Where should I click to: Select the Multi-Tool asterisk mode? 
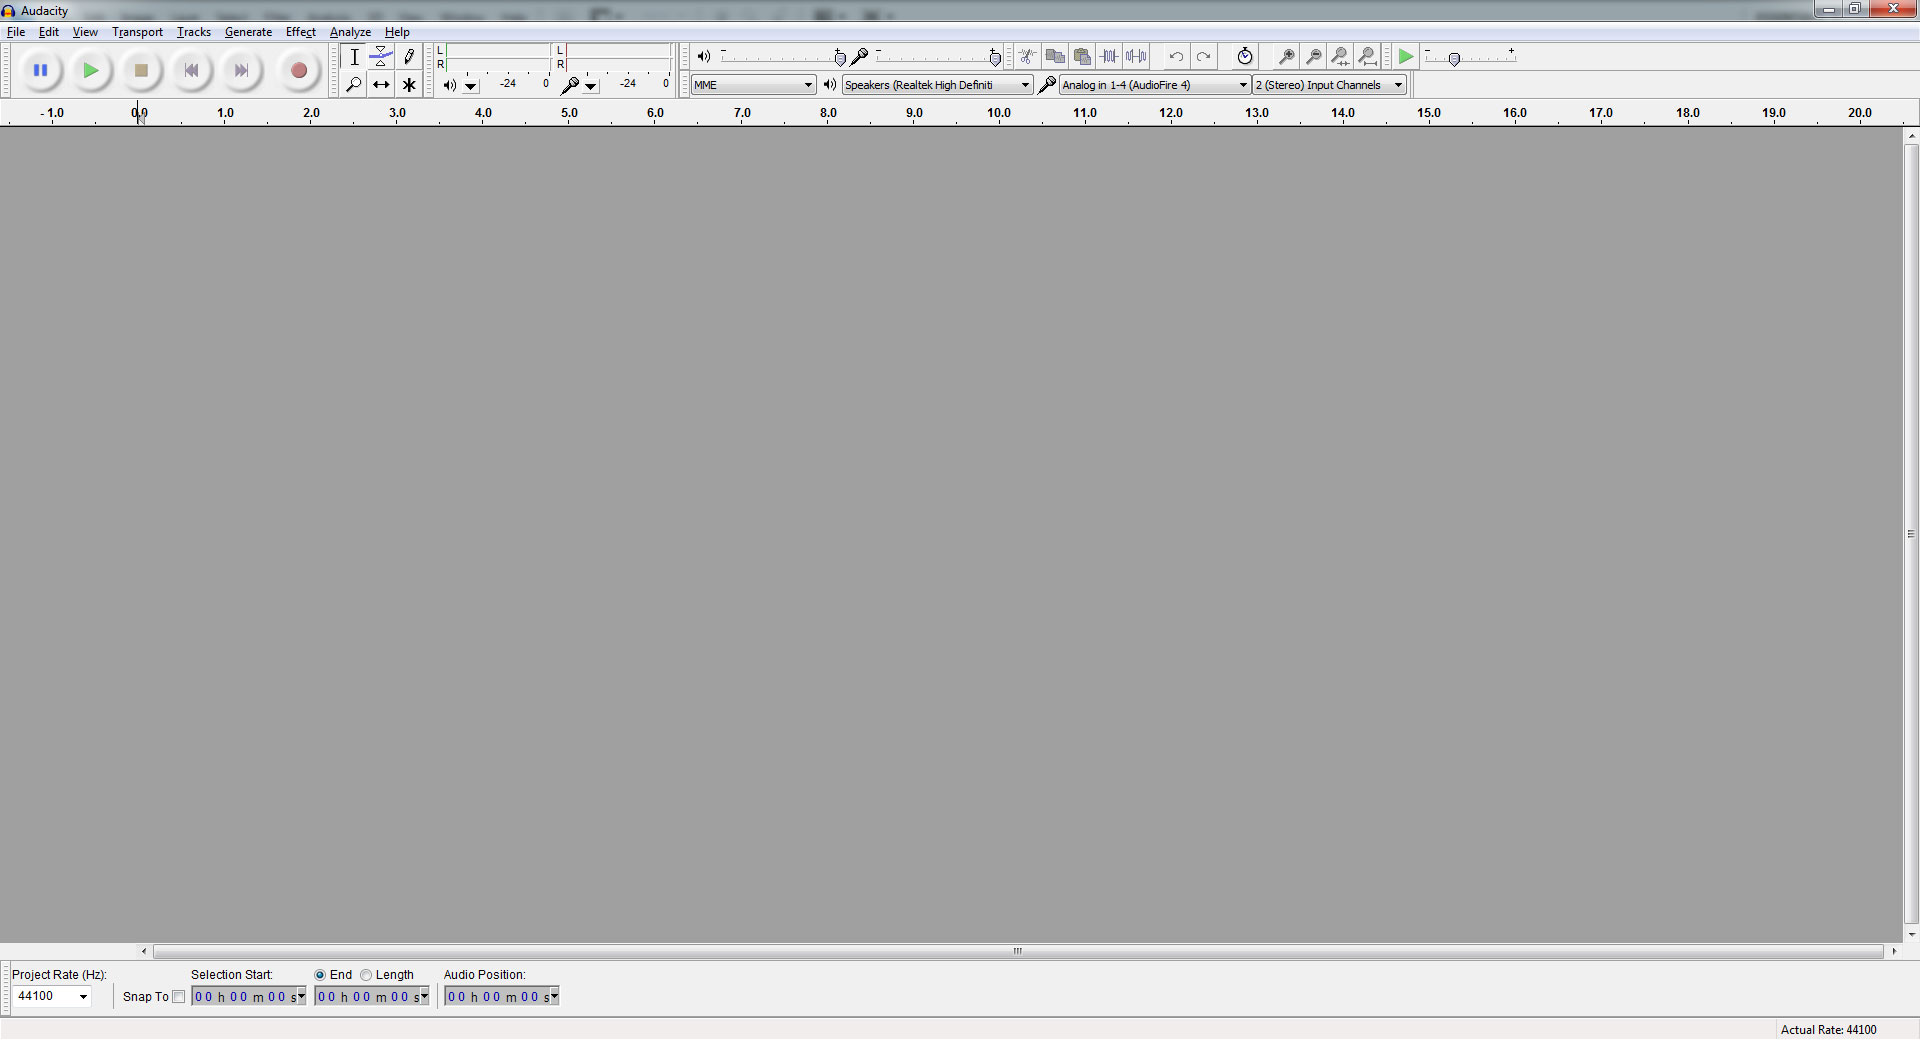point(409,85)
